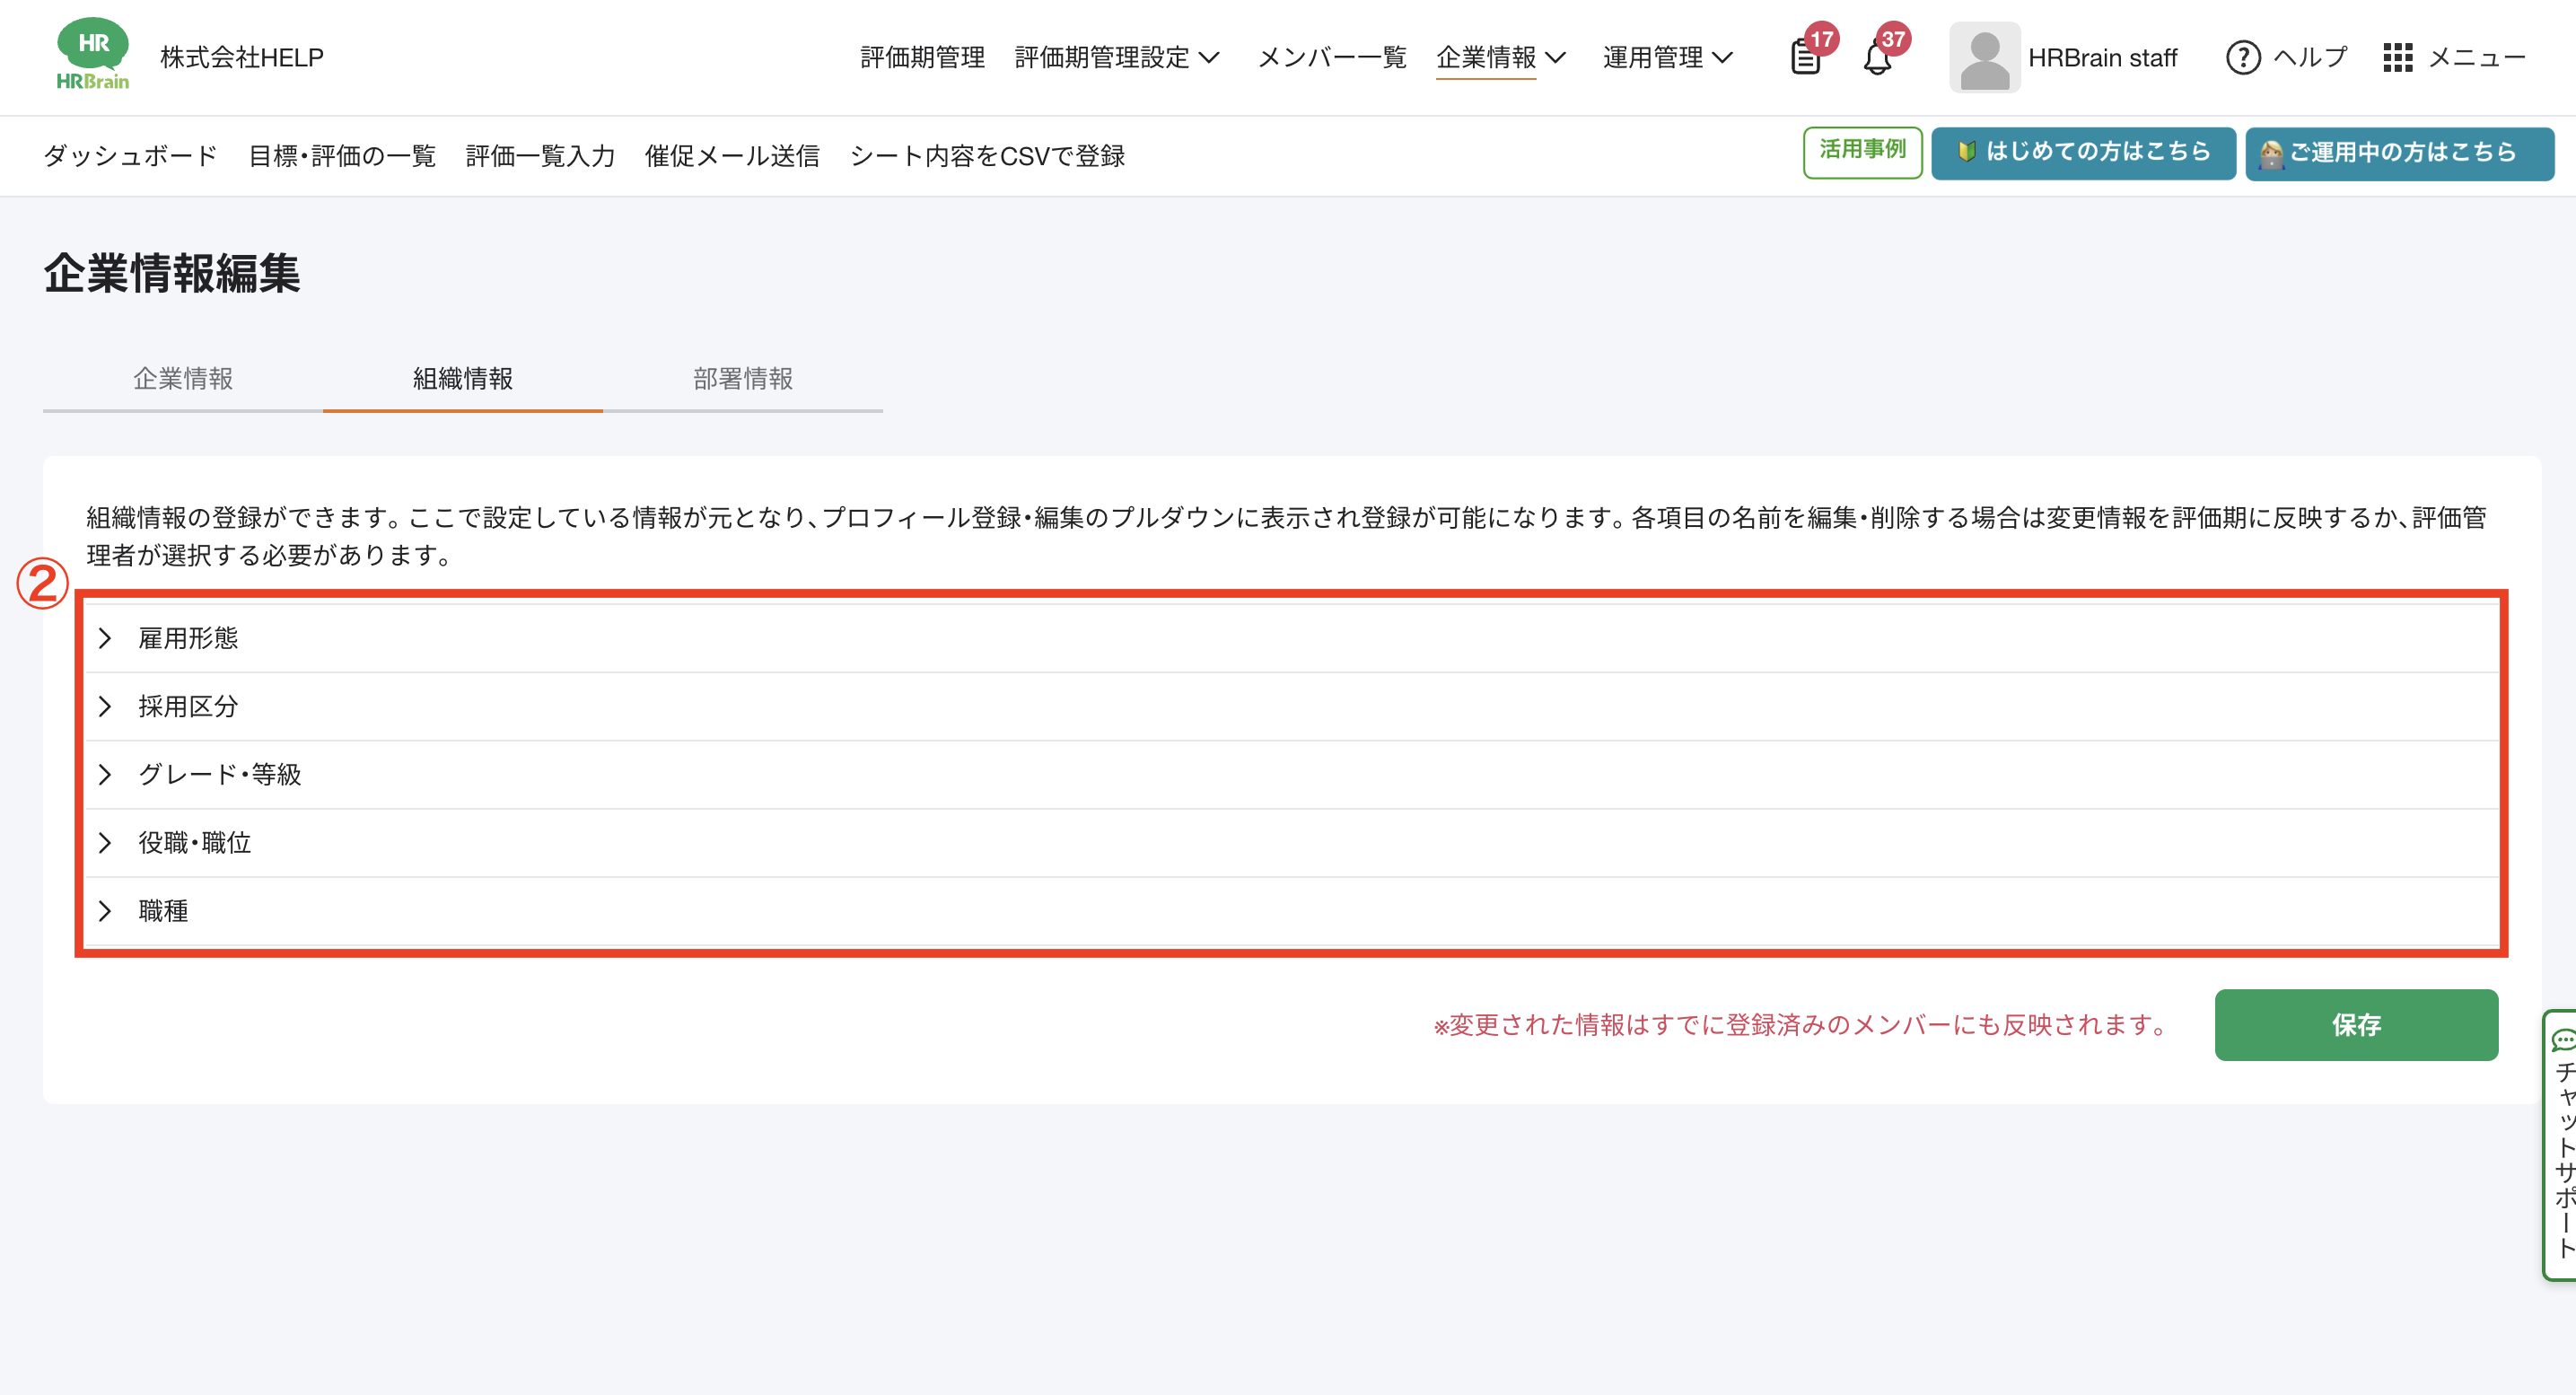Image resolution: width=2576 pixels, height=1395 pixels.
Task: Open the chat support side tab
Action: (2562, 1145)
